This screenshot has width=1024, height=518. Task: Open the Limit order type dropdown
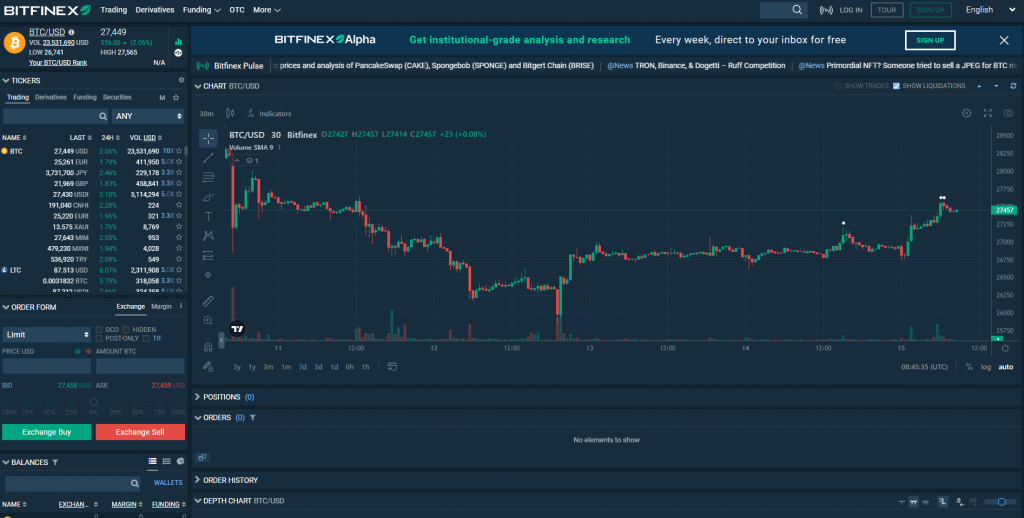click(46, 334)
